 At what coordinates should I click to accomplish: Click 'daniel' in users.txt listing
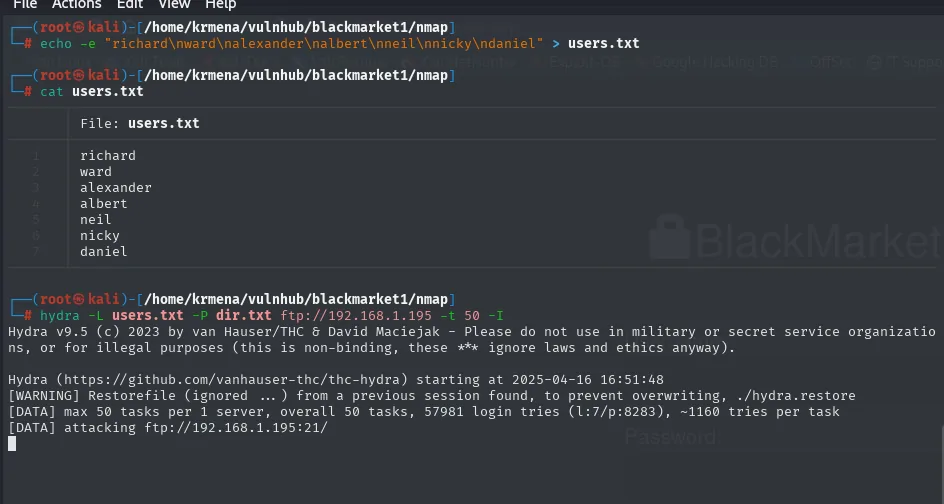(x=104, y=251)
